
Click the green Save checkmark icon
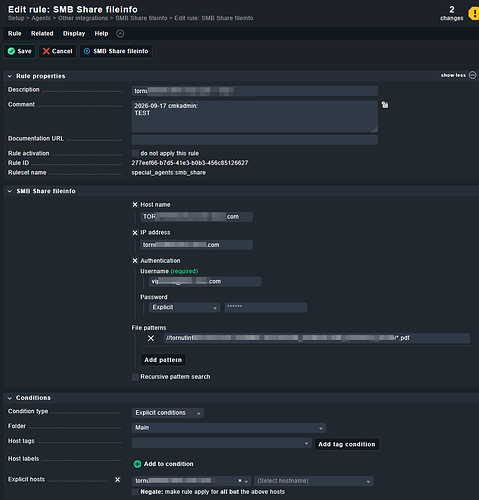click(11, 51)
